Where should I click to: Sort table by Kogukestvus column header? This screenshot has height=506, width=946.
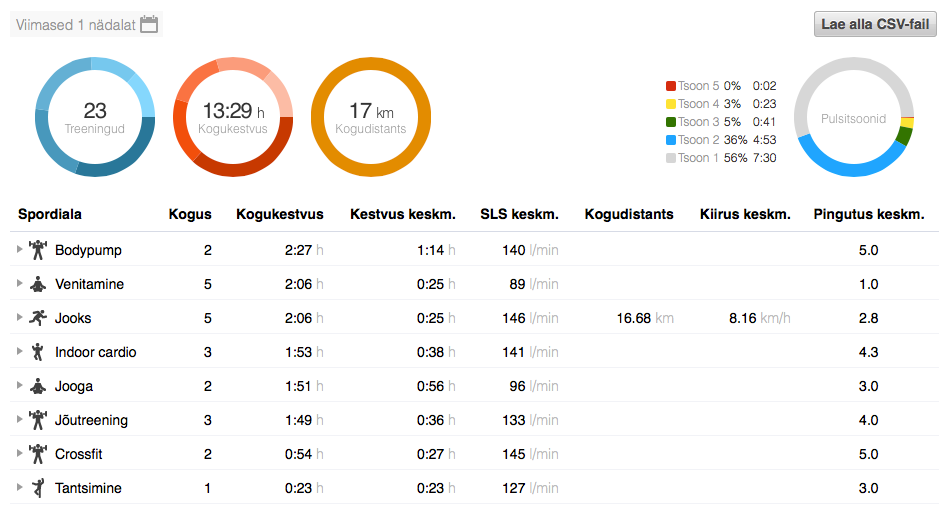pyautogui.click(x=279, y=214)
